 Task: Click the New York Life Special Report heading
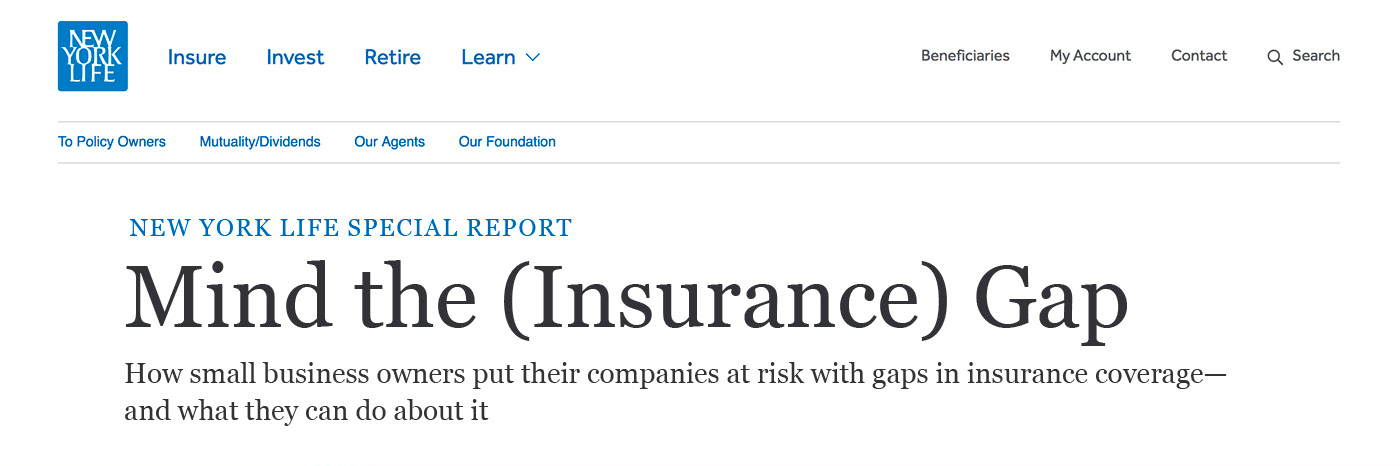pos(351,228)
